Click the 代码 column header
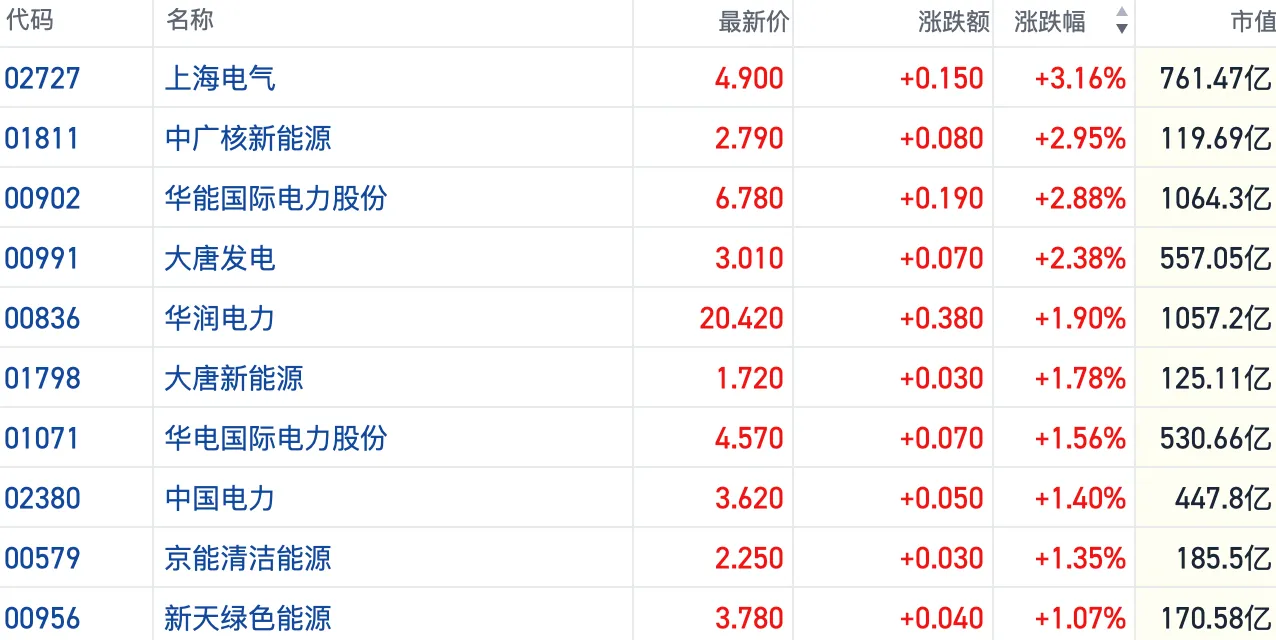1276x640 pixels. tap(29, 20)
